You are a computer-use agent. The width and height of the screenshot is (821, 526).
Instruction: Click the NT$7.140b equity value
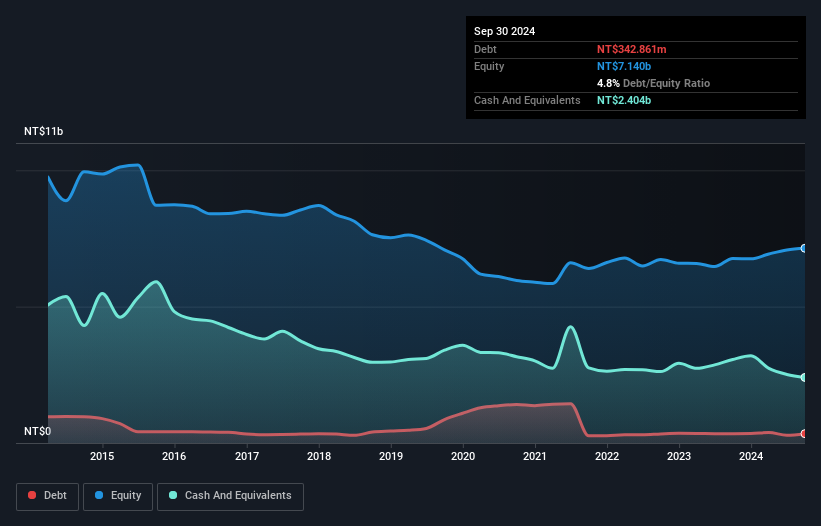click(624, 66)
